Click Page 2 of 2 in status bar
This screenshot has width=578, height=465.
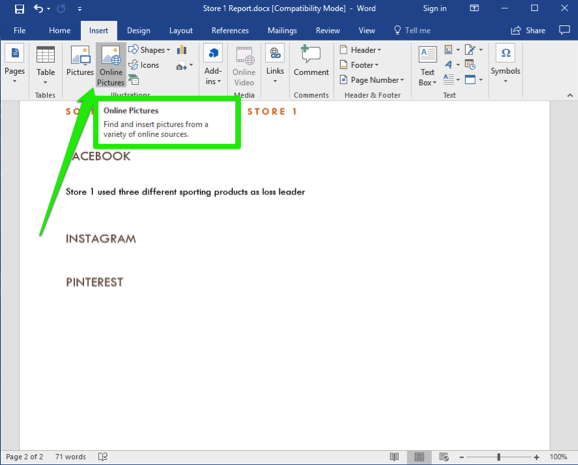point(24,457)
